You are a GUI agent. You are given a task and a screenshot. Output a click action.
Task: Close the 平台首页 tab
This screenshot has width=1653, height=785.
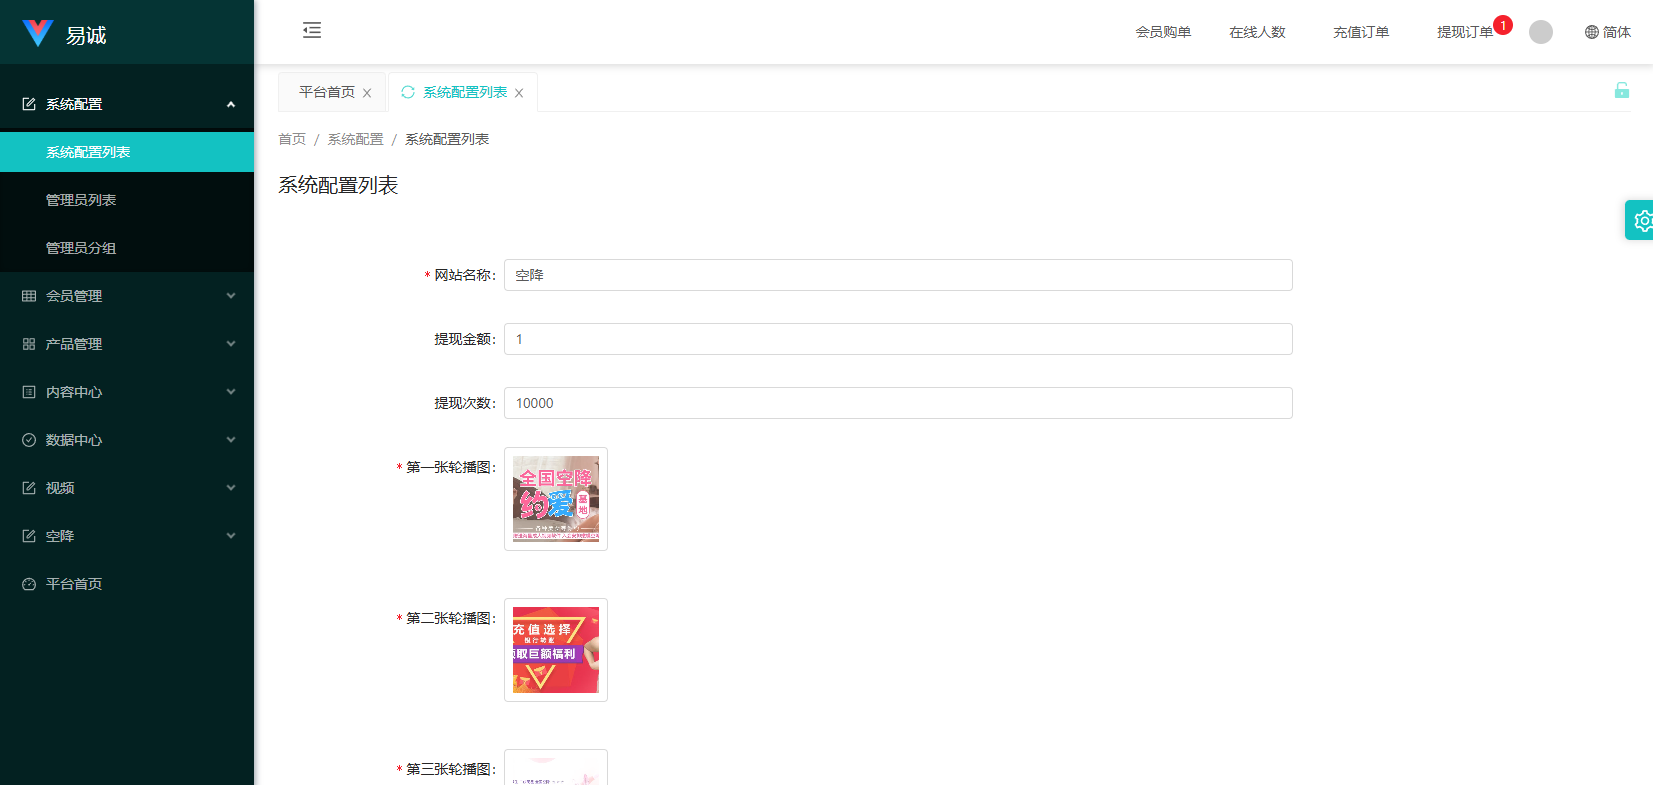pyautogui.click(x=367, y=93)
